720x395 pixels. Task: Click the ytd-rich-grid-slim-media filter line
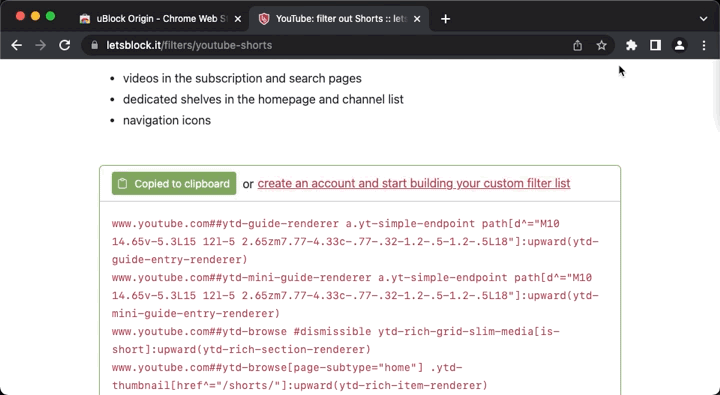click(336, 340)
